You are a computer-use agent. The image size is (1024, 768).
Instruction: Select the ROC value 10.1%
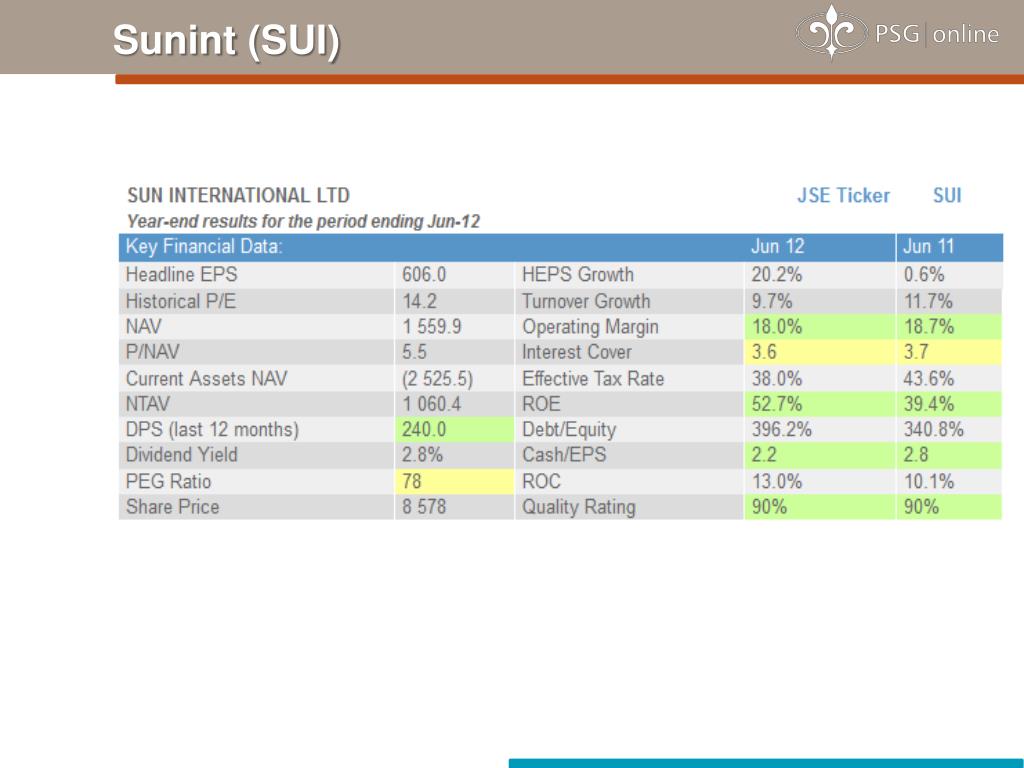(929, 482)
